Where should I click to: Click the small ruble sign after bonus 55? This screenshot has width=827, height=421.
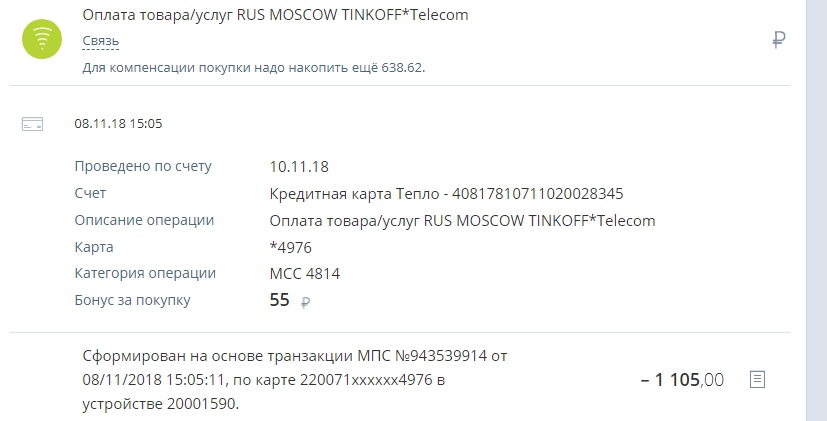click(305, 302)
